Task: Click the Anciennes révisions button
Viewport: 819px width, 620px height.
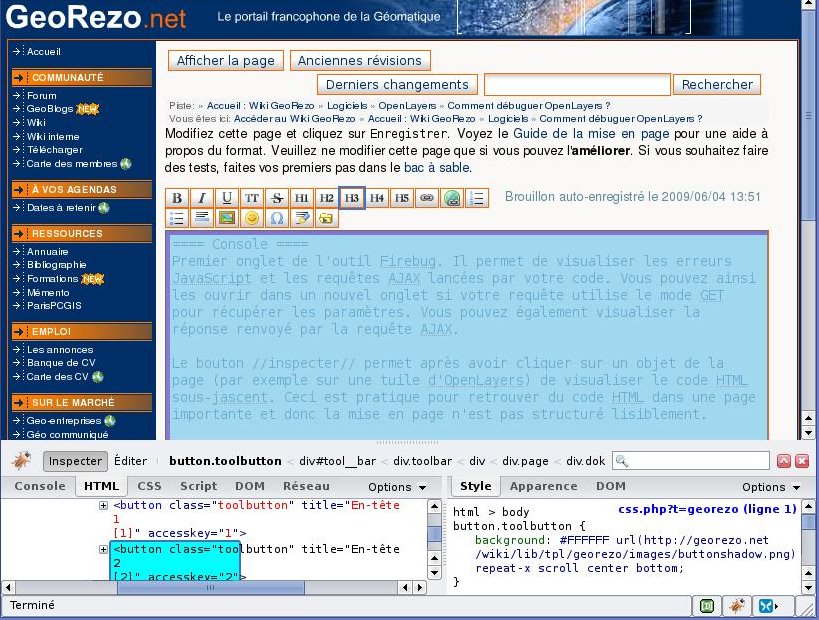Action: coord(361,61)
